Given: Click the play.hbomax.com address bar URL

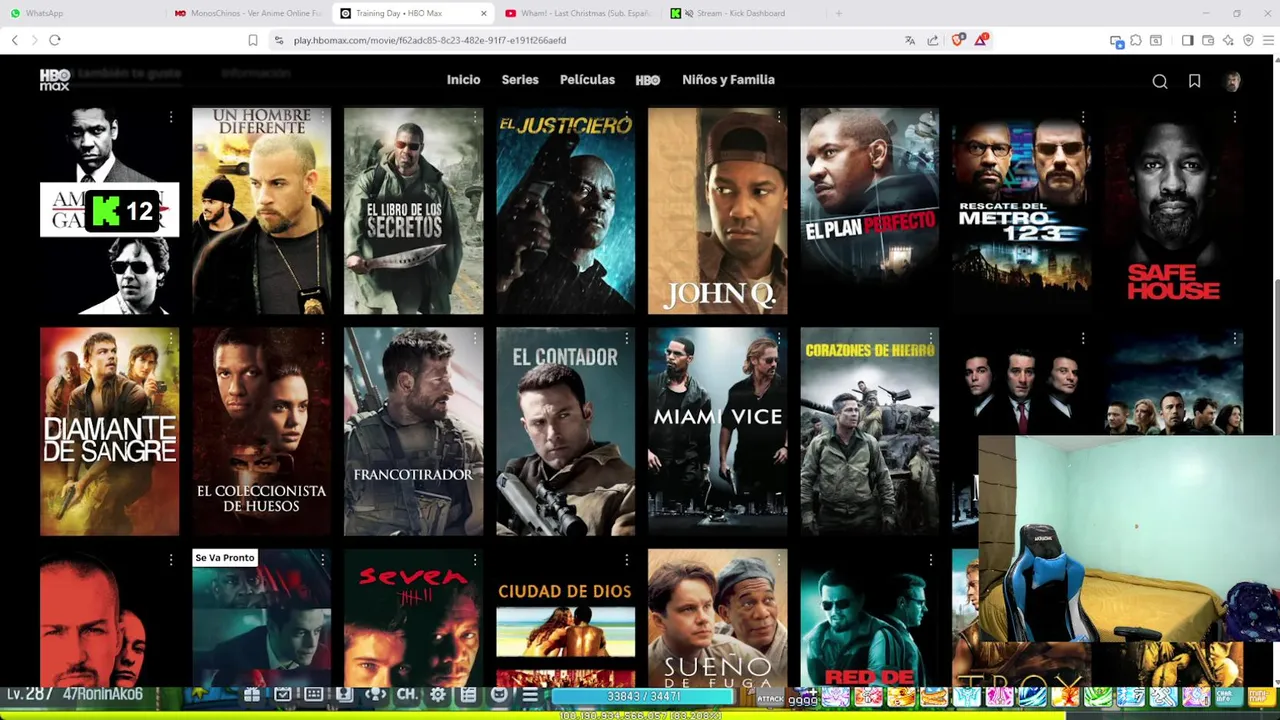Looking at the screenshot, I should coord(430,40).
